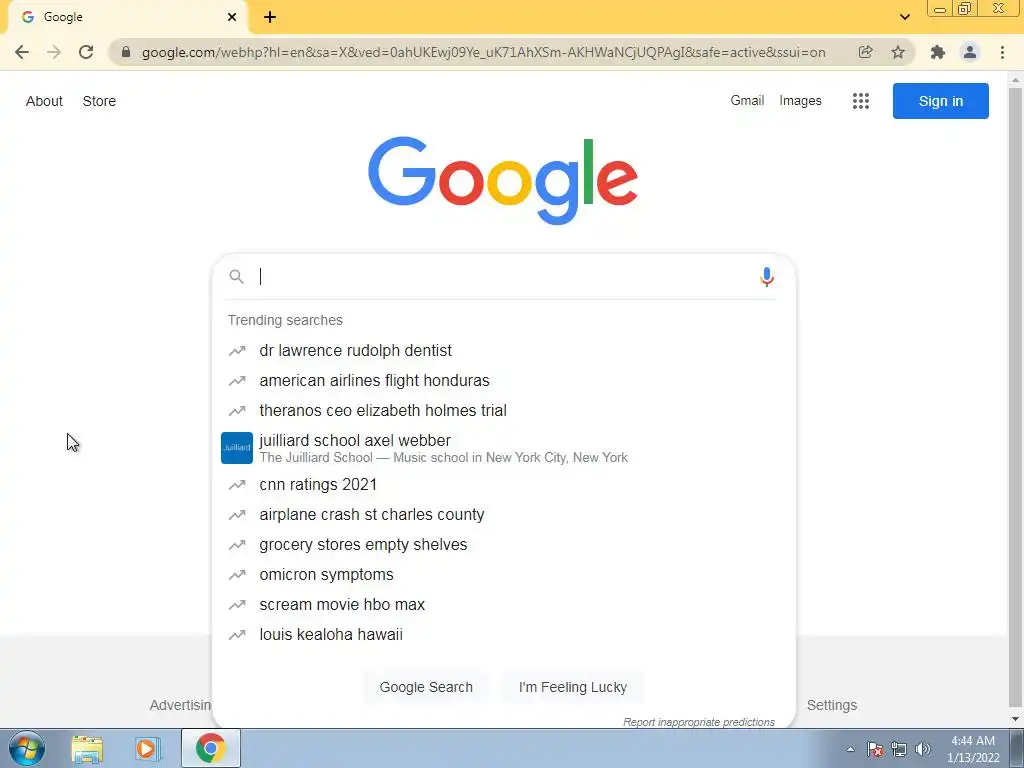
Task: Share this page using the share icon
Action: point(865,52)
